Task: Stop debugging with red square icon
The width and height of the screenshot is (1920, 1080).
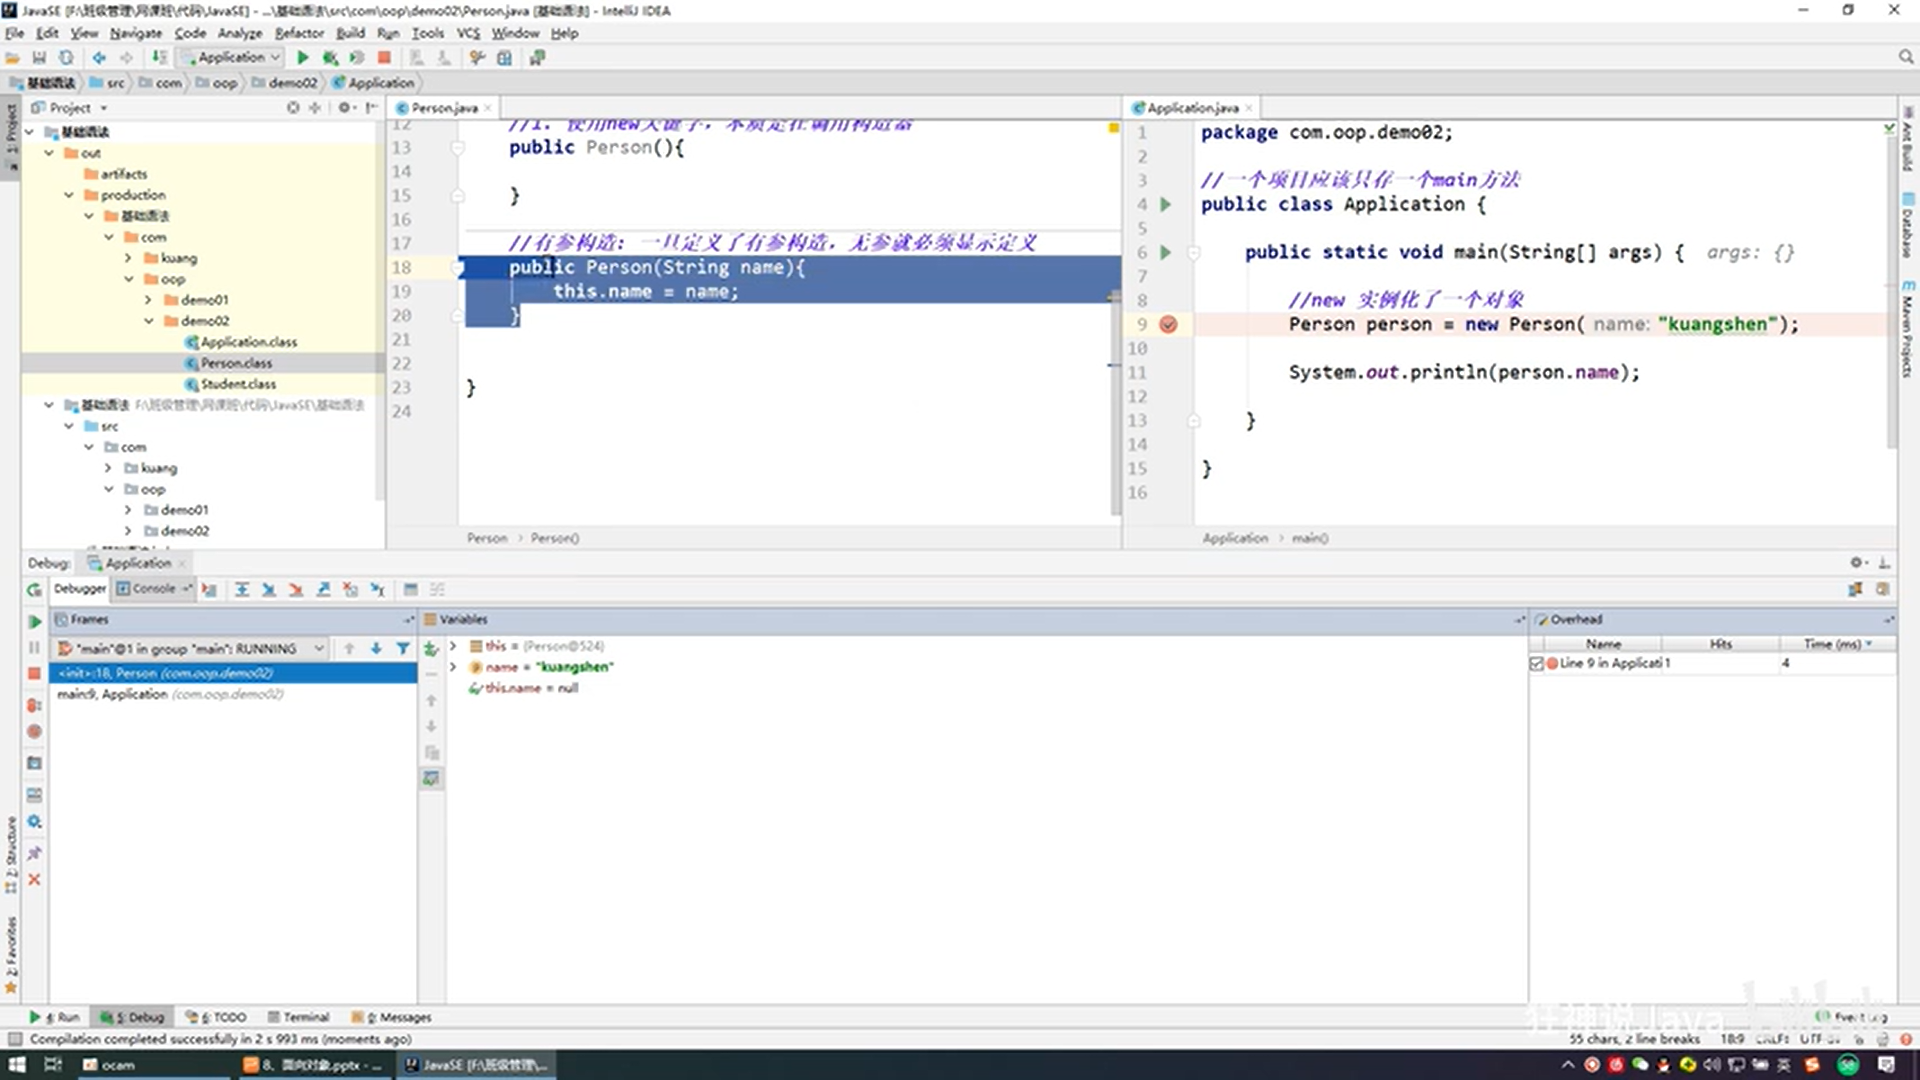Action: [34, 673]
